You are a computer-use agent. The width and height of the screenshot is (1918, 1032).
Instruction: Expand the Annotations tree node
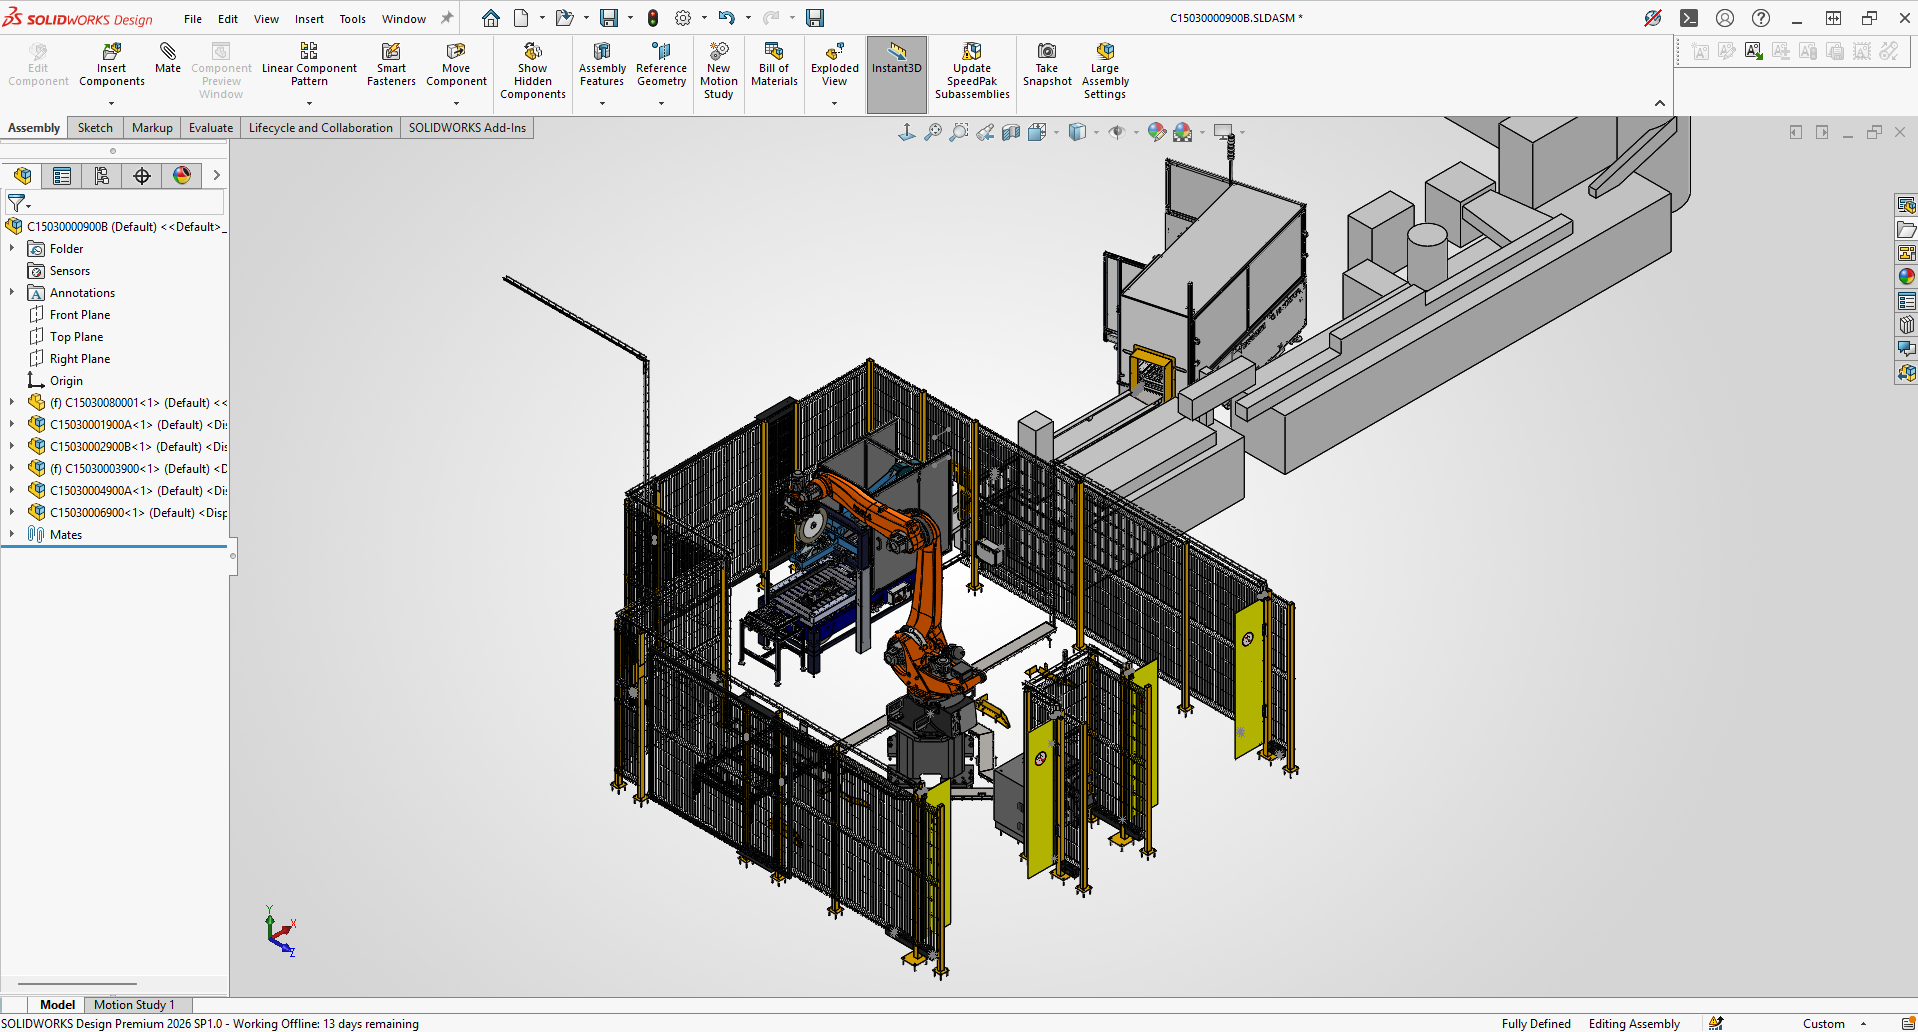coord(12,292)
